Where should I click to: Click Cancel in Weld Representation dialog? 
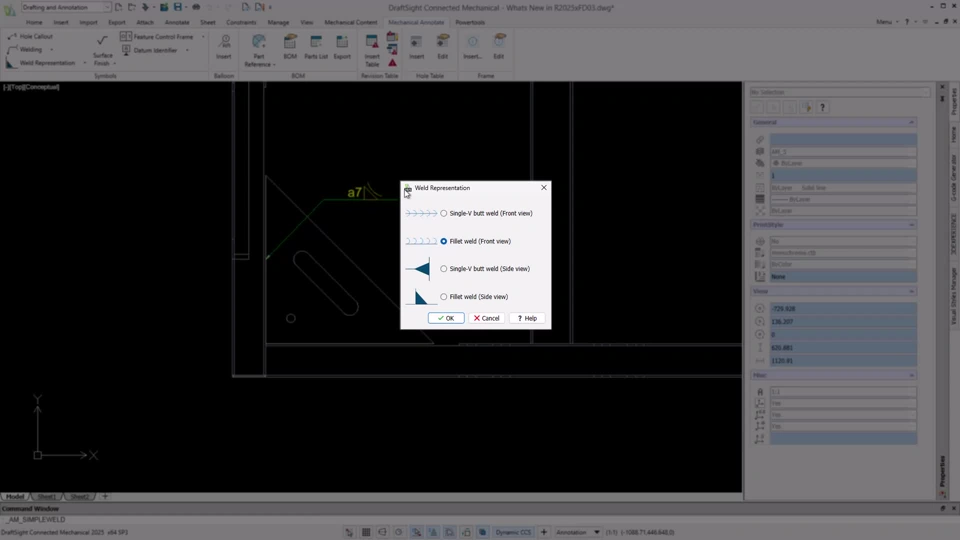point(487,318)
